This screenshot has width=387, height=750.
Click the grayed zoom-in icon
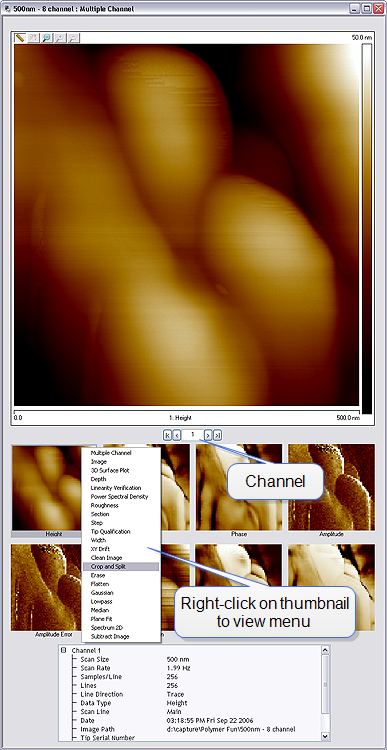point(60,38)
